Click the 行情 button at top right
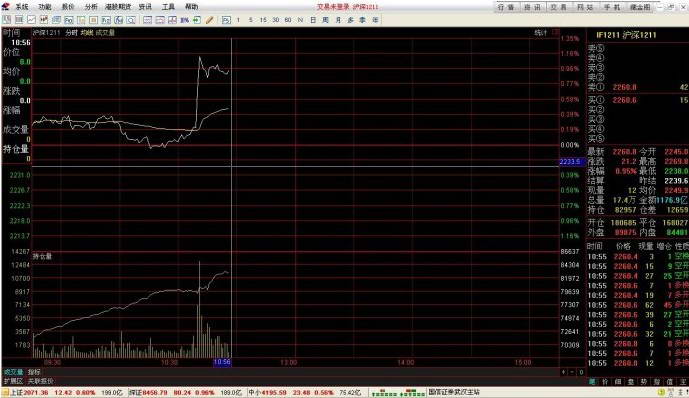Image resolution: width=689 pixels, height=398 pixels. coord(506,7)
